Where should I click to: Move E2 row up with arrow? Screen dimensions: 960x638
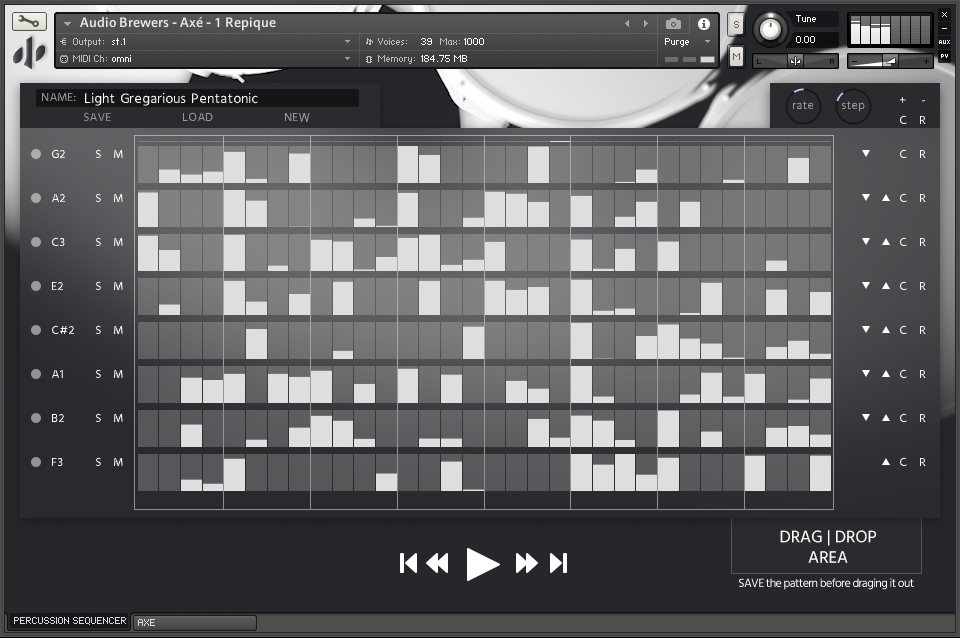(885, 286)
